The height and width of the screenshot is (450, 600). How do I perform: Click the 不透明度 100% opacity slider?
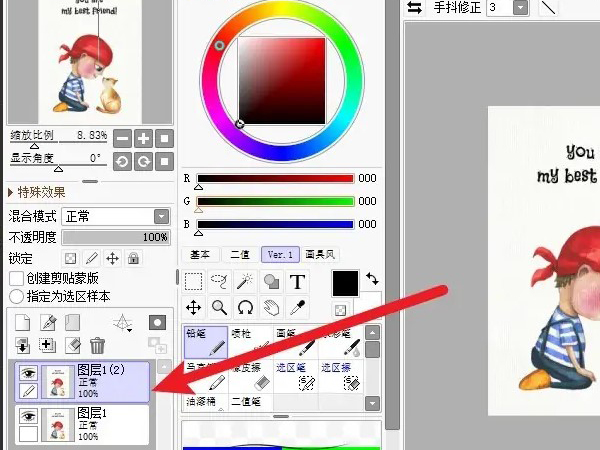pos(116,238)
